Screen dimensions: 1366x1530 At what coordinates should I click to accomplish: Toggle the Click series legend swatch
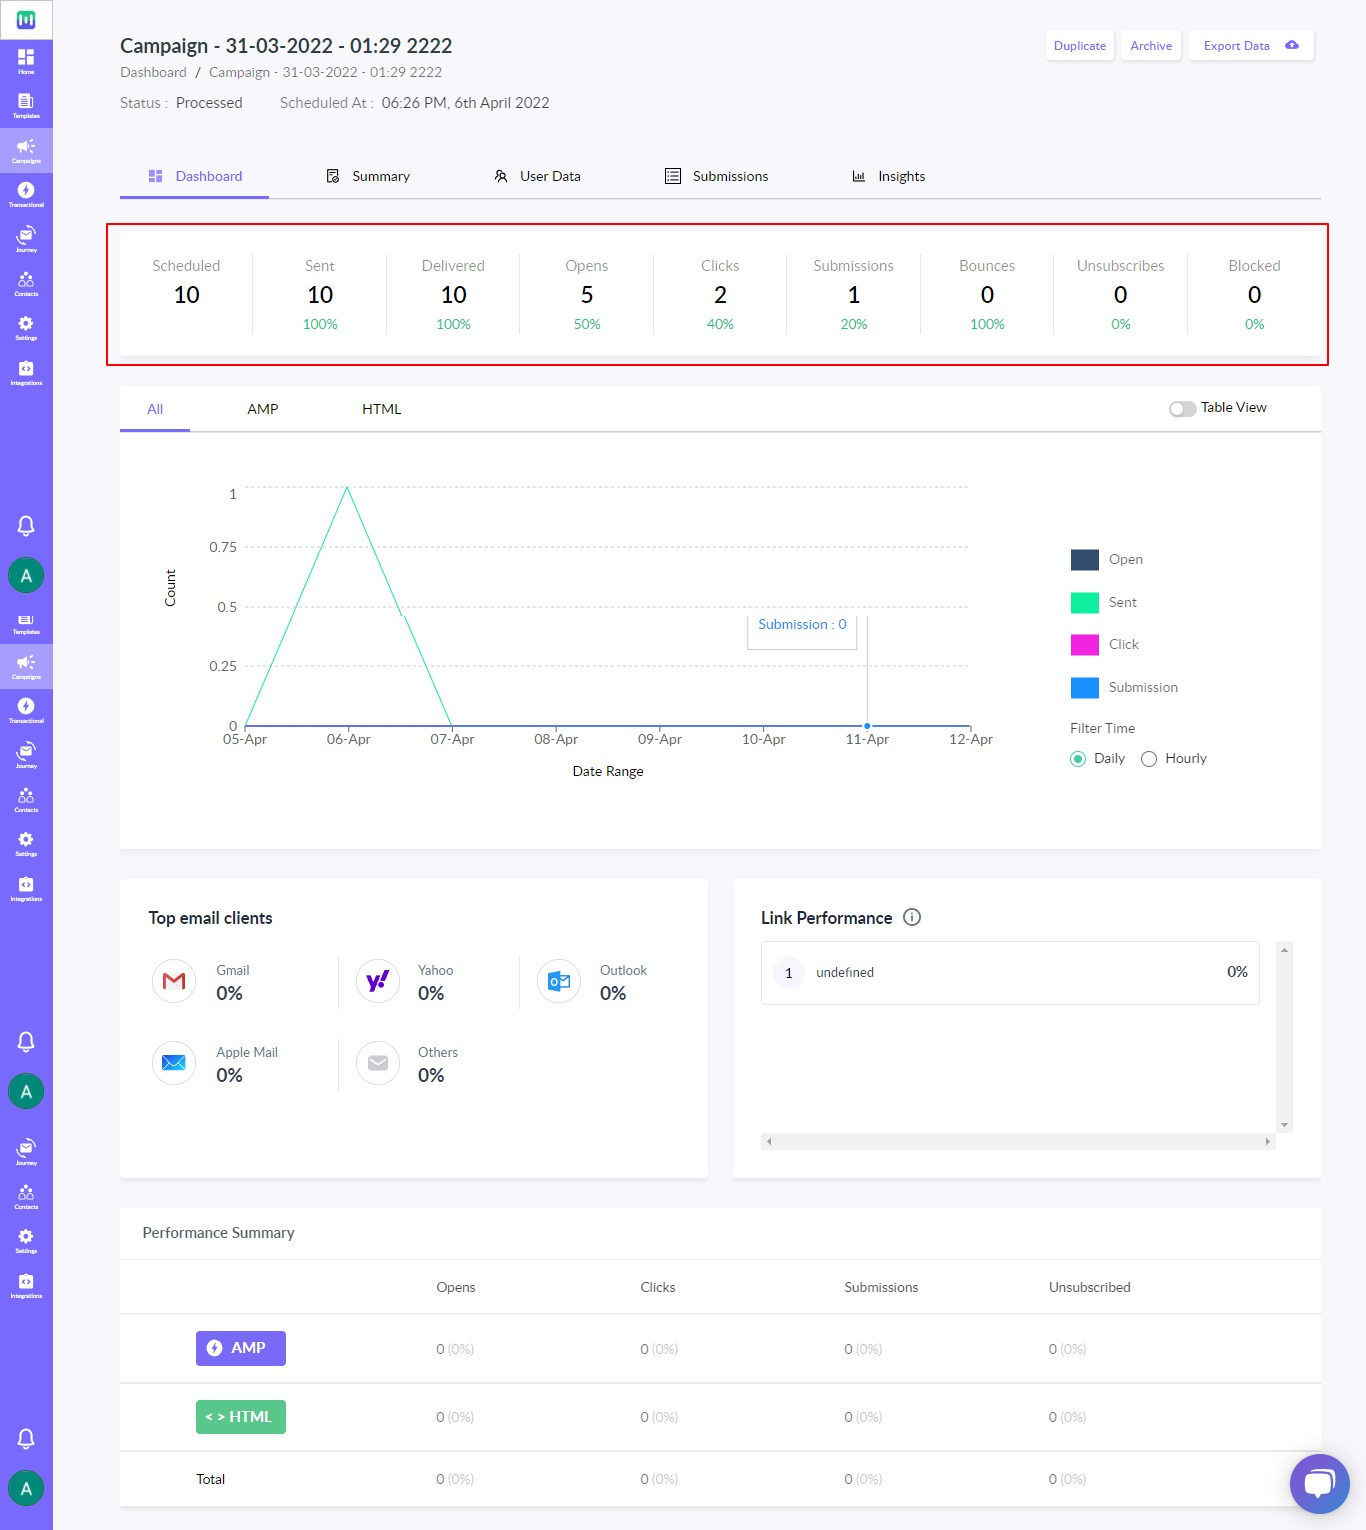[x=1085, y=645]
